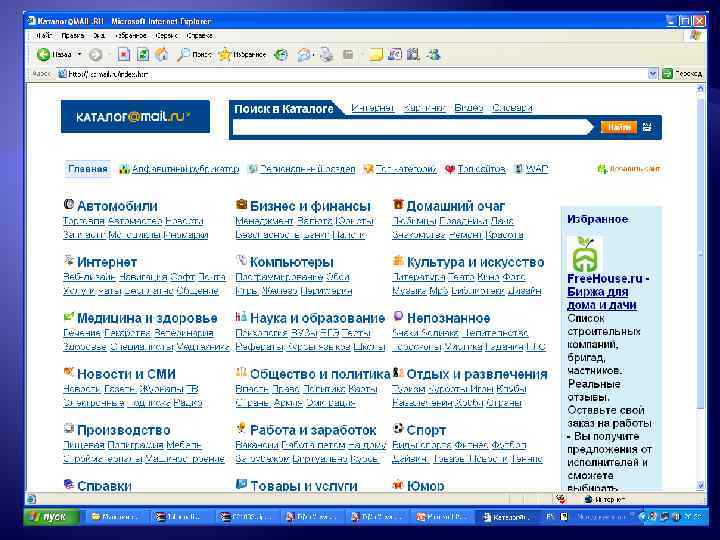The image size is (720, 540).
Task: Switch search to Видео tab
Action: [x=468, y=108]
